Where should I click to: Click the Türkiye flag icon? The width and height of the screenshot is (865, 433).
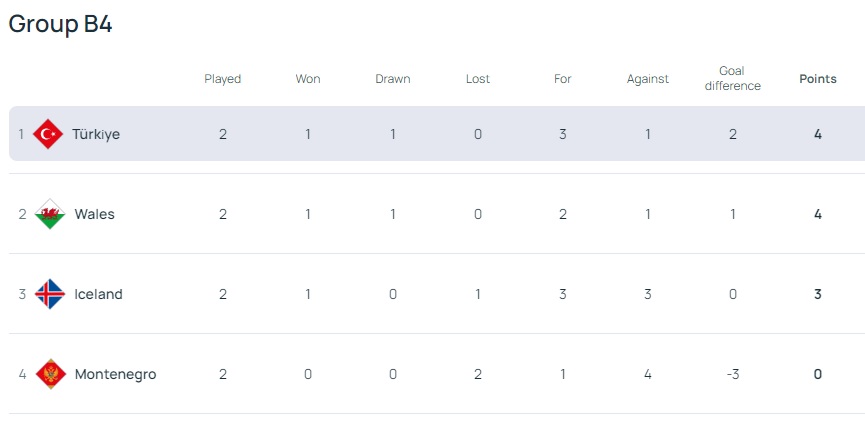[48, 134]
